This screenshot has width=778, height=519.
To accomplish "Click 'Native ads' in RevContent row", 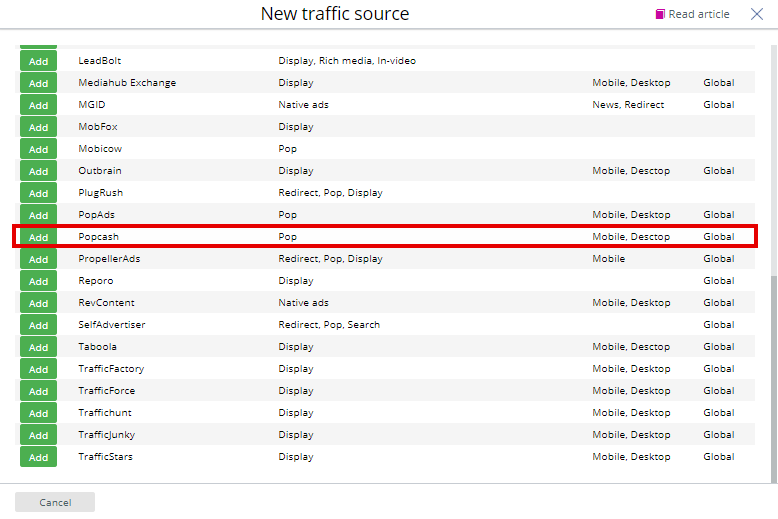I will point(303,302).
